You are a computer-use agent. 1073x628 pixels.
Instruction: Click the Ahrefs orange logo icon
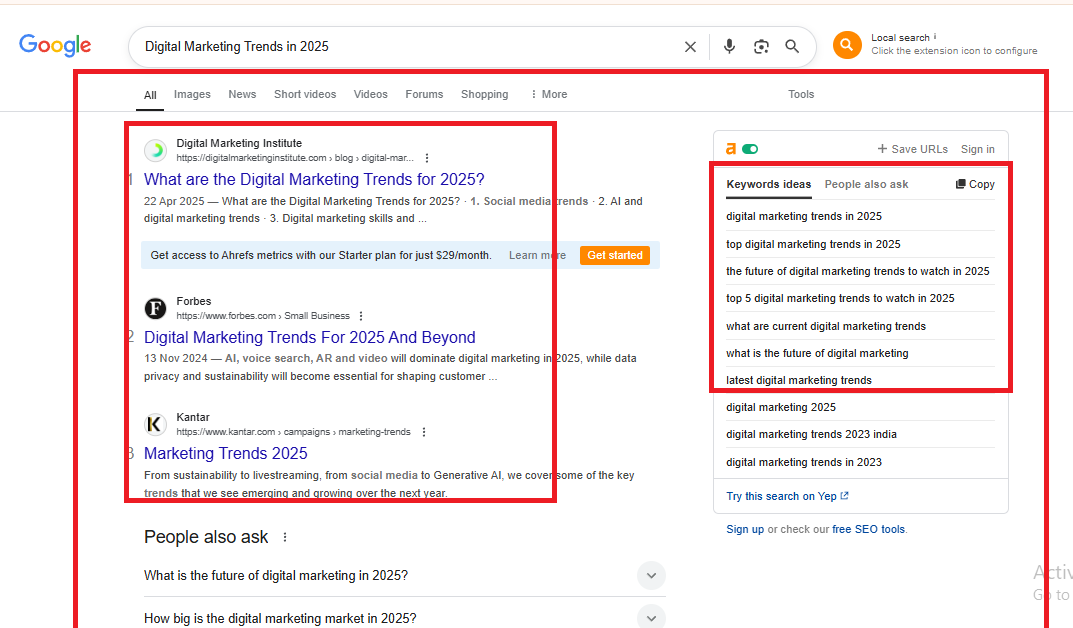tap(731, 148)
